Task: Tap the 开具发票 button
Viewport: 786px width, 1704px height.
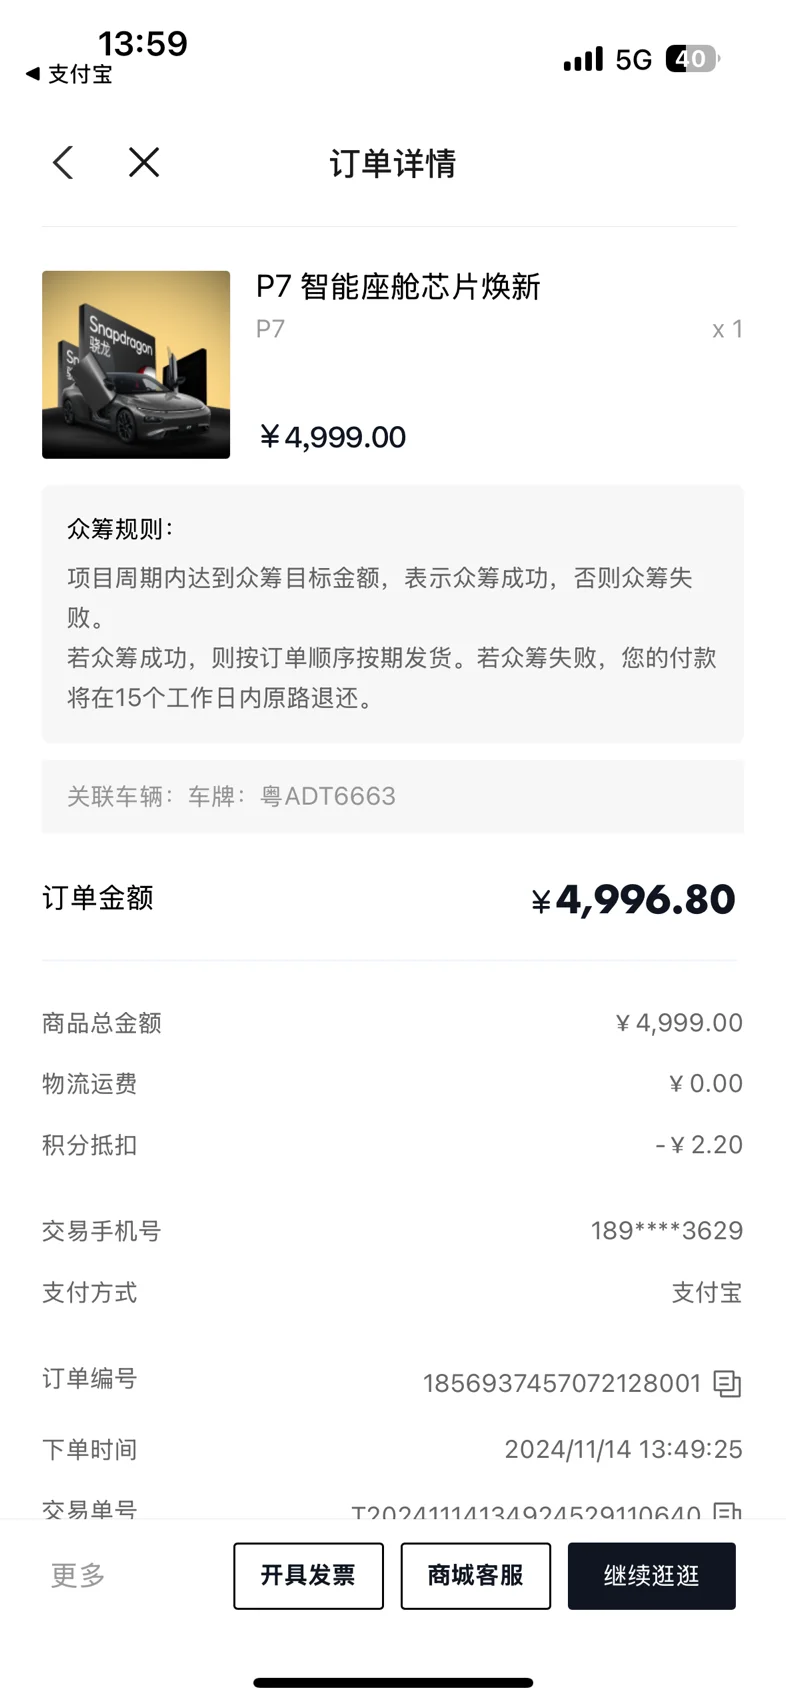Action: [308, 1576]
